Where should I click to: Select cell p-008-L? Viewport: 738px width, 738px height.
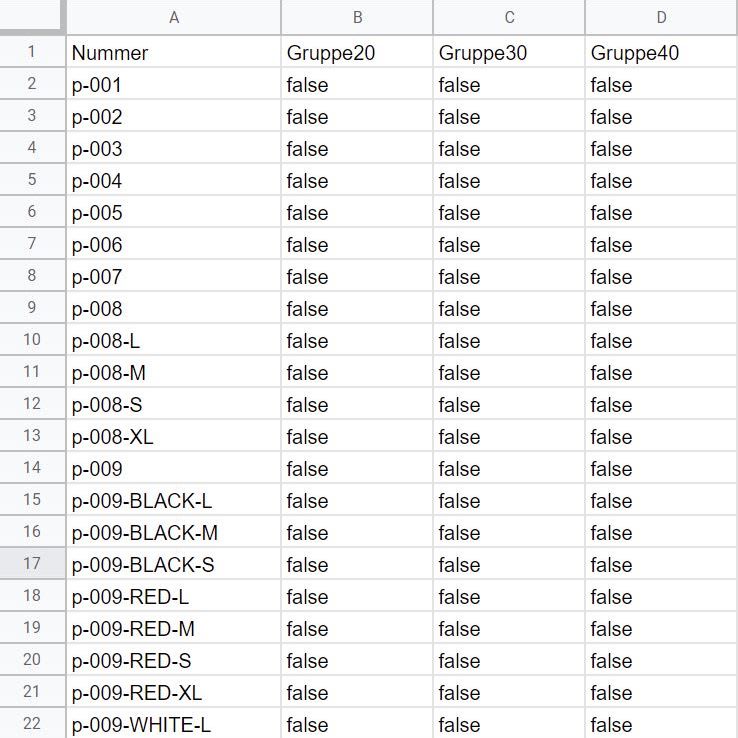point(174,340)
